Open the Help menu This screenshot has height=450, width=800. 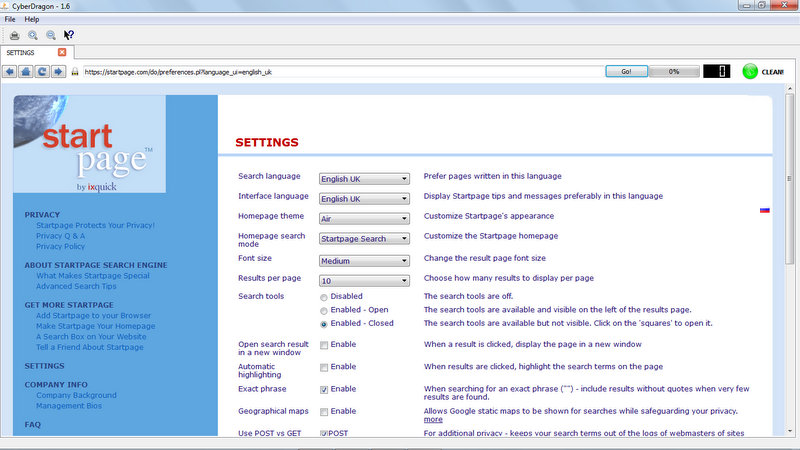(32, 19)
